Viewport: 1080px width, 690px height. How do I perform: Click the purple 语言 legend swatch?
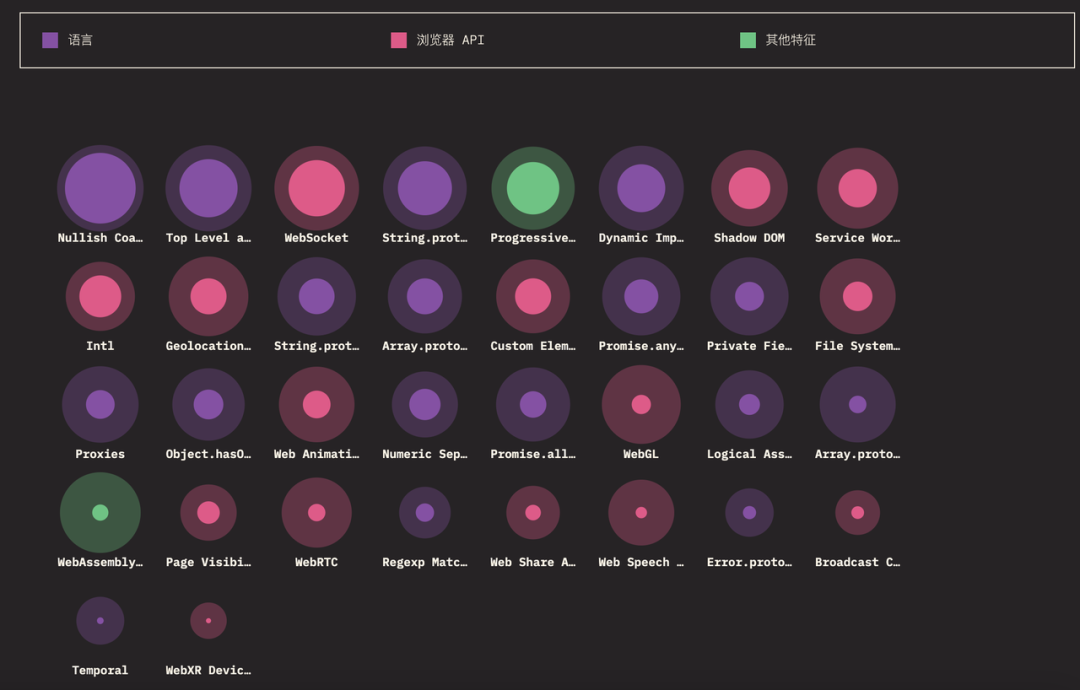50,40
